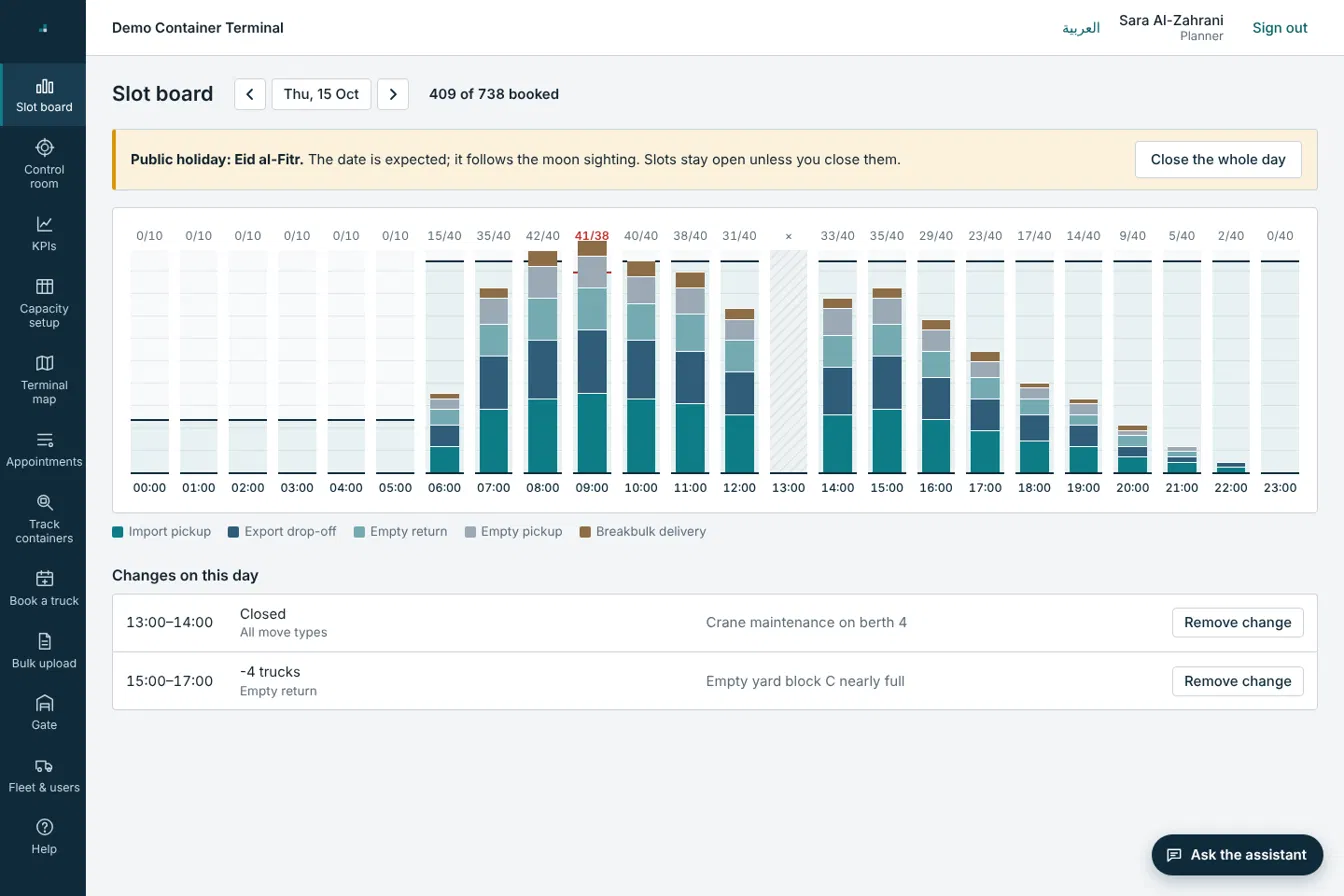Click the Demo Container Terminal title
This screenshot has width=1344, height=896.
click(x=198, y=28)
